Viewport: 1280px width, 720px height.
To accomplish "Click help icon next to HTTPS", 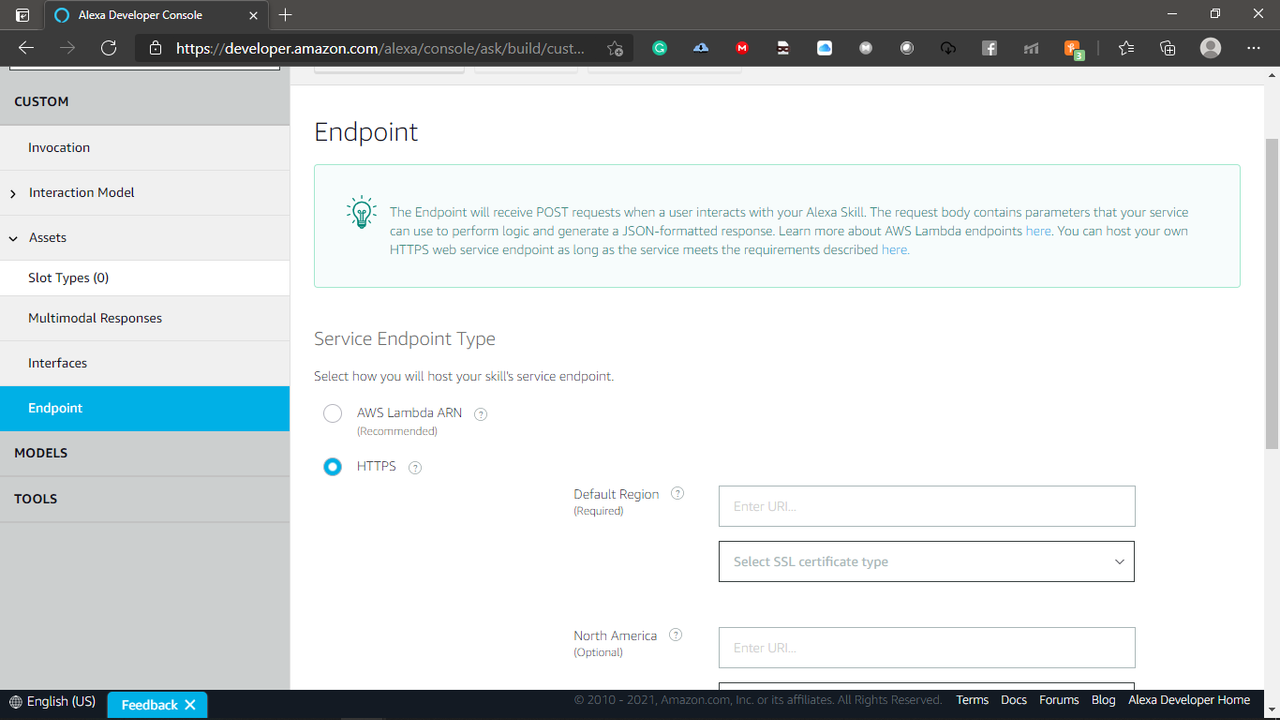I will 415,468.
